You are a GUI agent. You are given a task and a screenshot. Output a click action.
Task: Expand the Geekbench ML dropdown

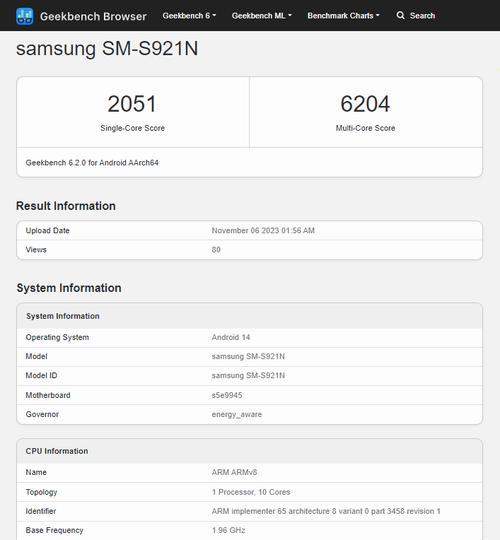point(262,16)
